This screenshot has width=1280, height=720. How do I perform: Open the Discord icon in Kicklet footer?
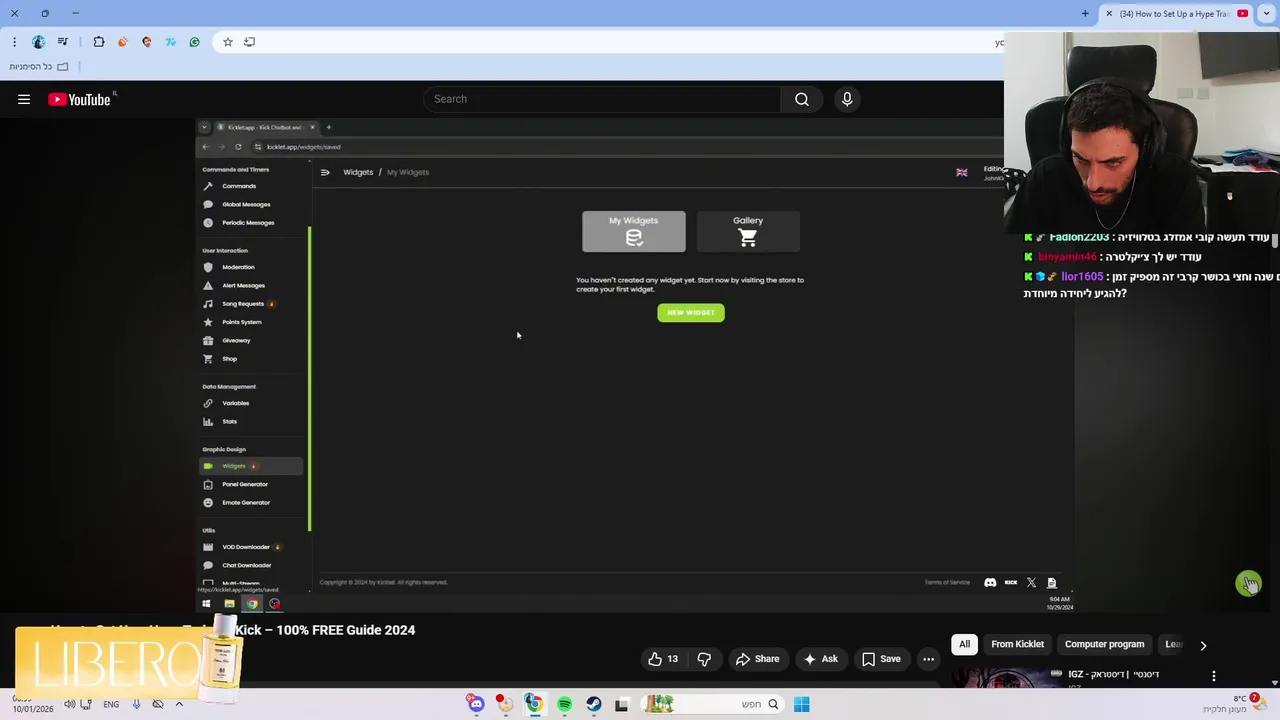pyautogui.click(x=990, y=582)
